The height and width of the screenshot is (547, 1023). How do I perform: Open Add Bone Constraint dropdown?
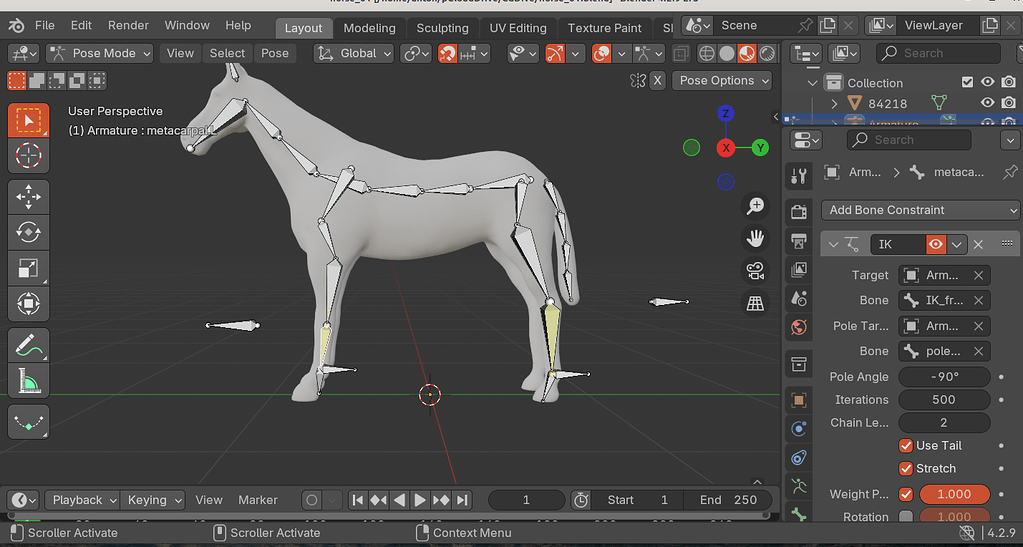pyautogui.click(x=920, y=210)
